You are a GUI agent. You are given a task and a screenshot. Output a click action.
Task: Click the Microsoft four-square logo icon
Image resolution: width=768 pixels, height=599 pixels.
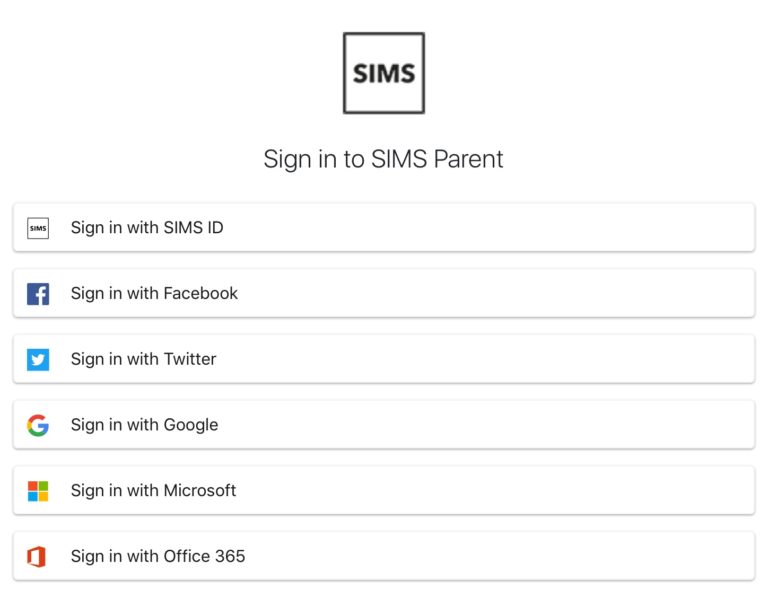pos(38,491)
